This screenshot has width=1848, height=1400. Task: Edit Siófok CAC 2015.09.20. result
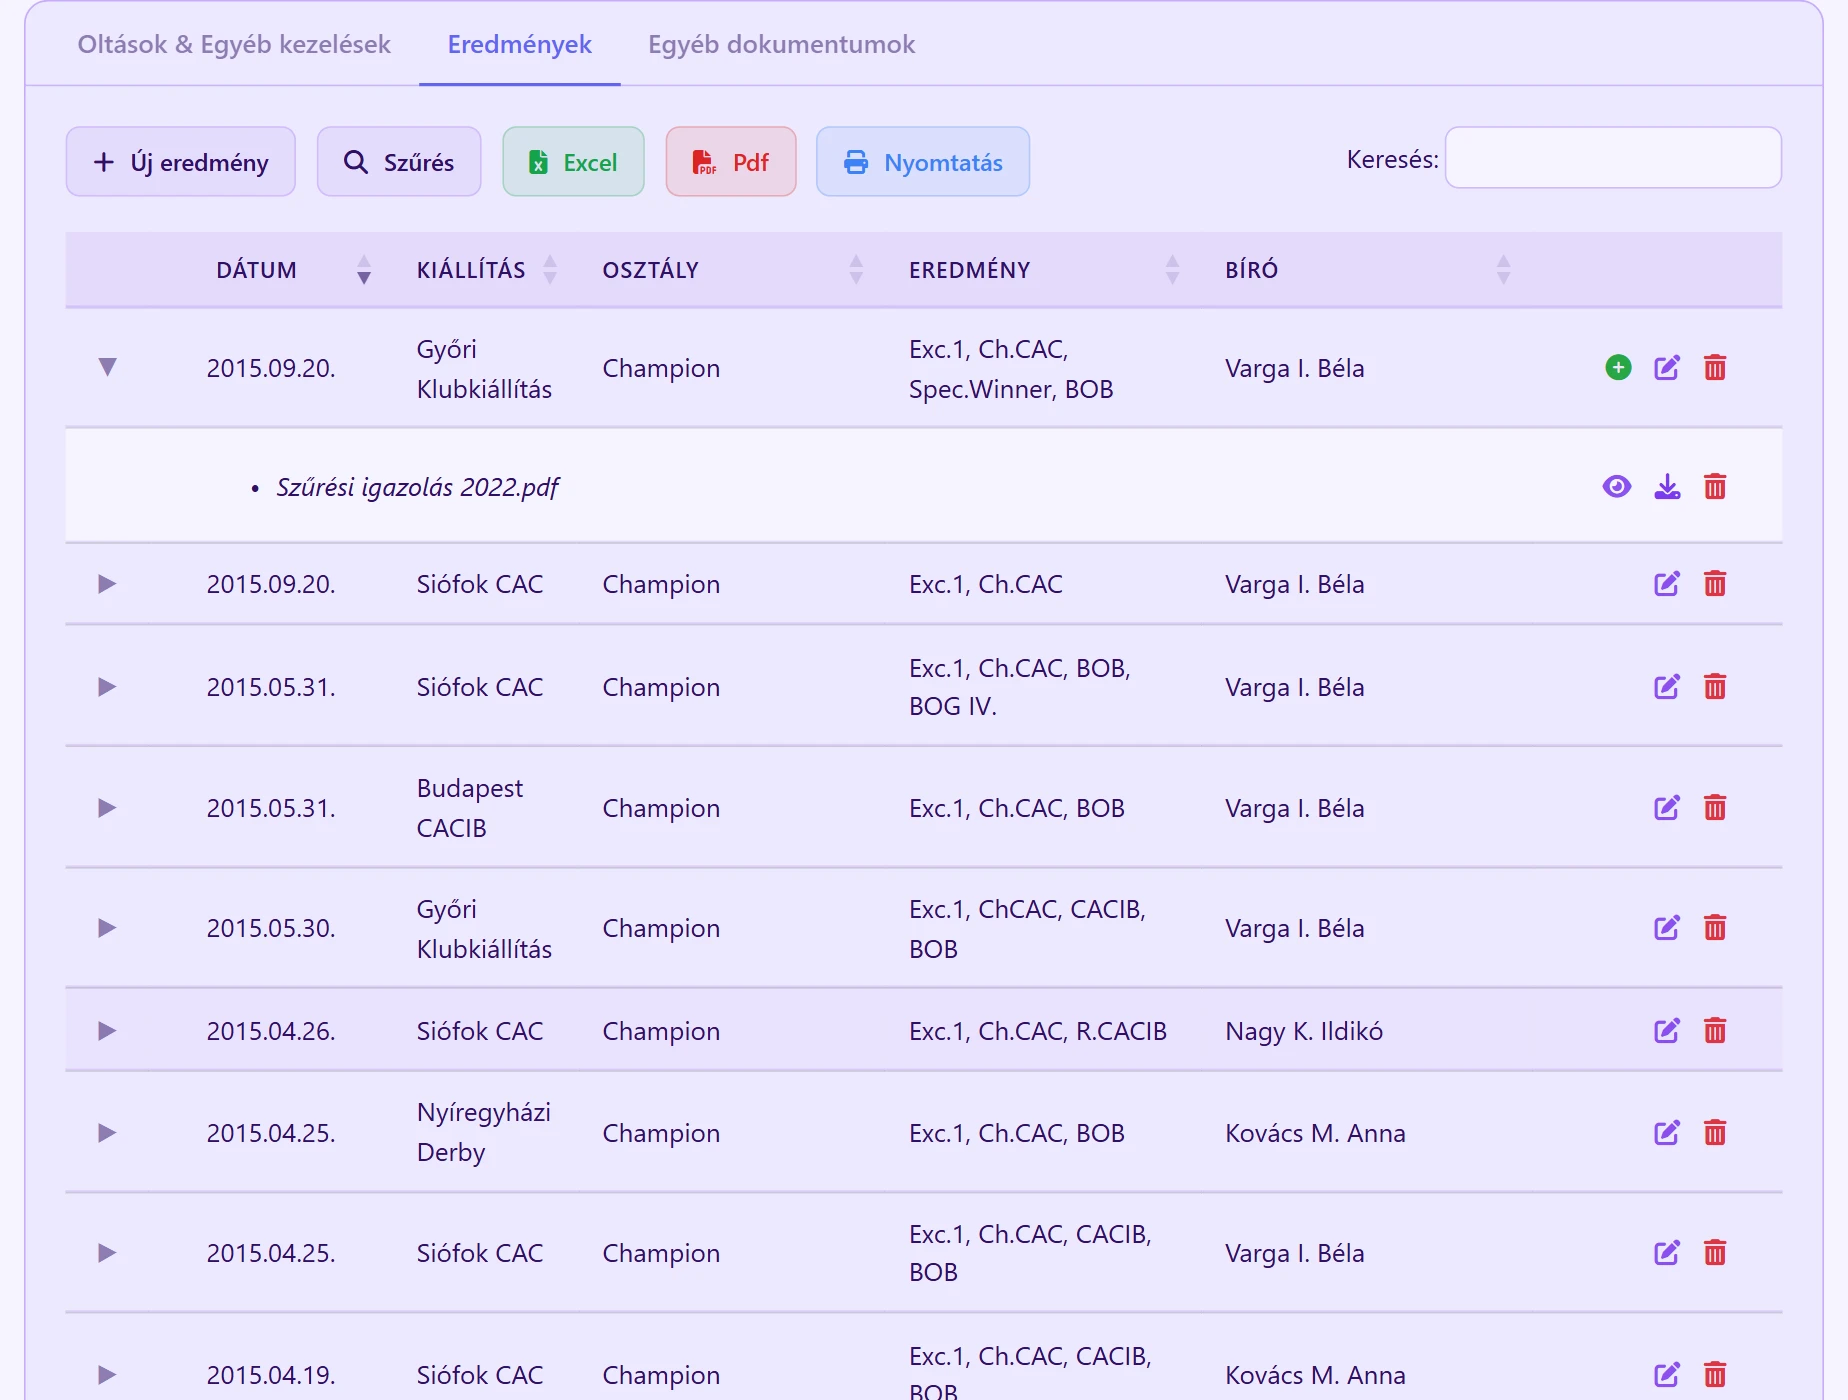pos(1667,584)
